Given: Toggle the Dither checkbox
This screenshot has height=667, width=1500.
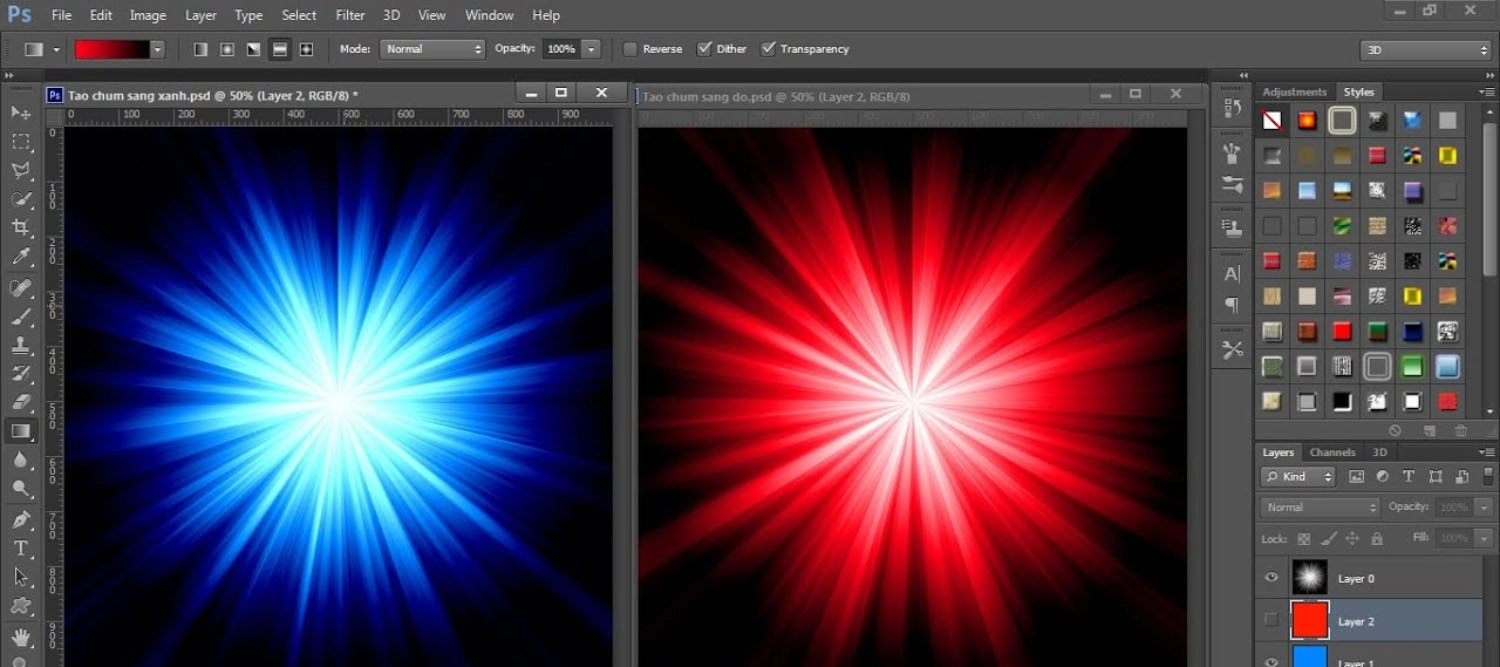Looking at the screenshot, I should click(704, 49).
